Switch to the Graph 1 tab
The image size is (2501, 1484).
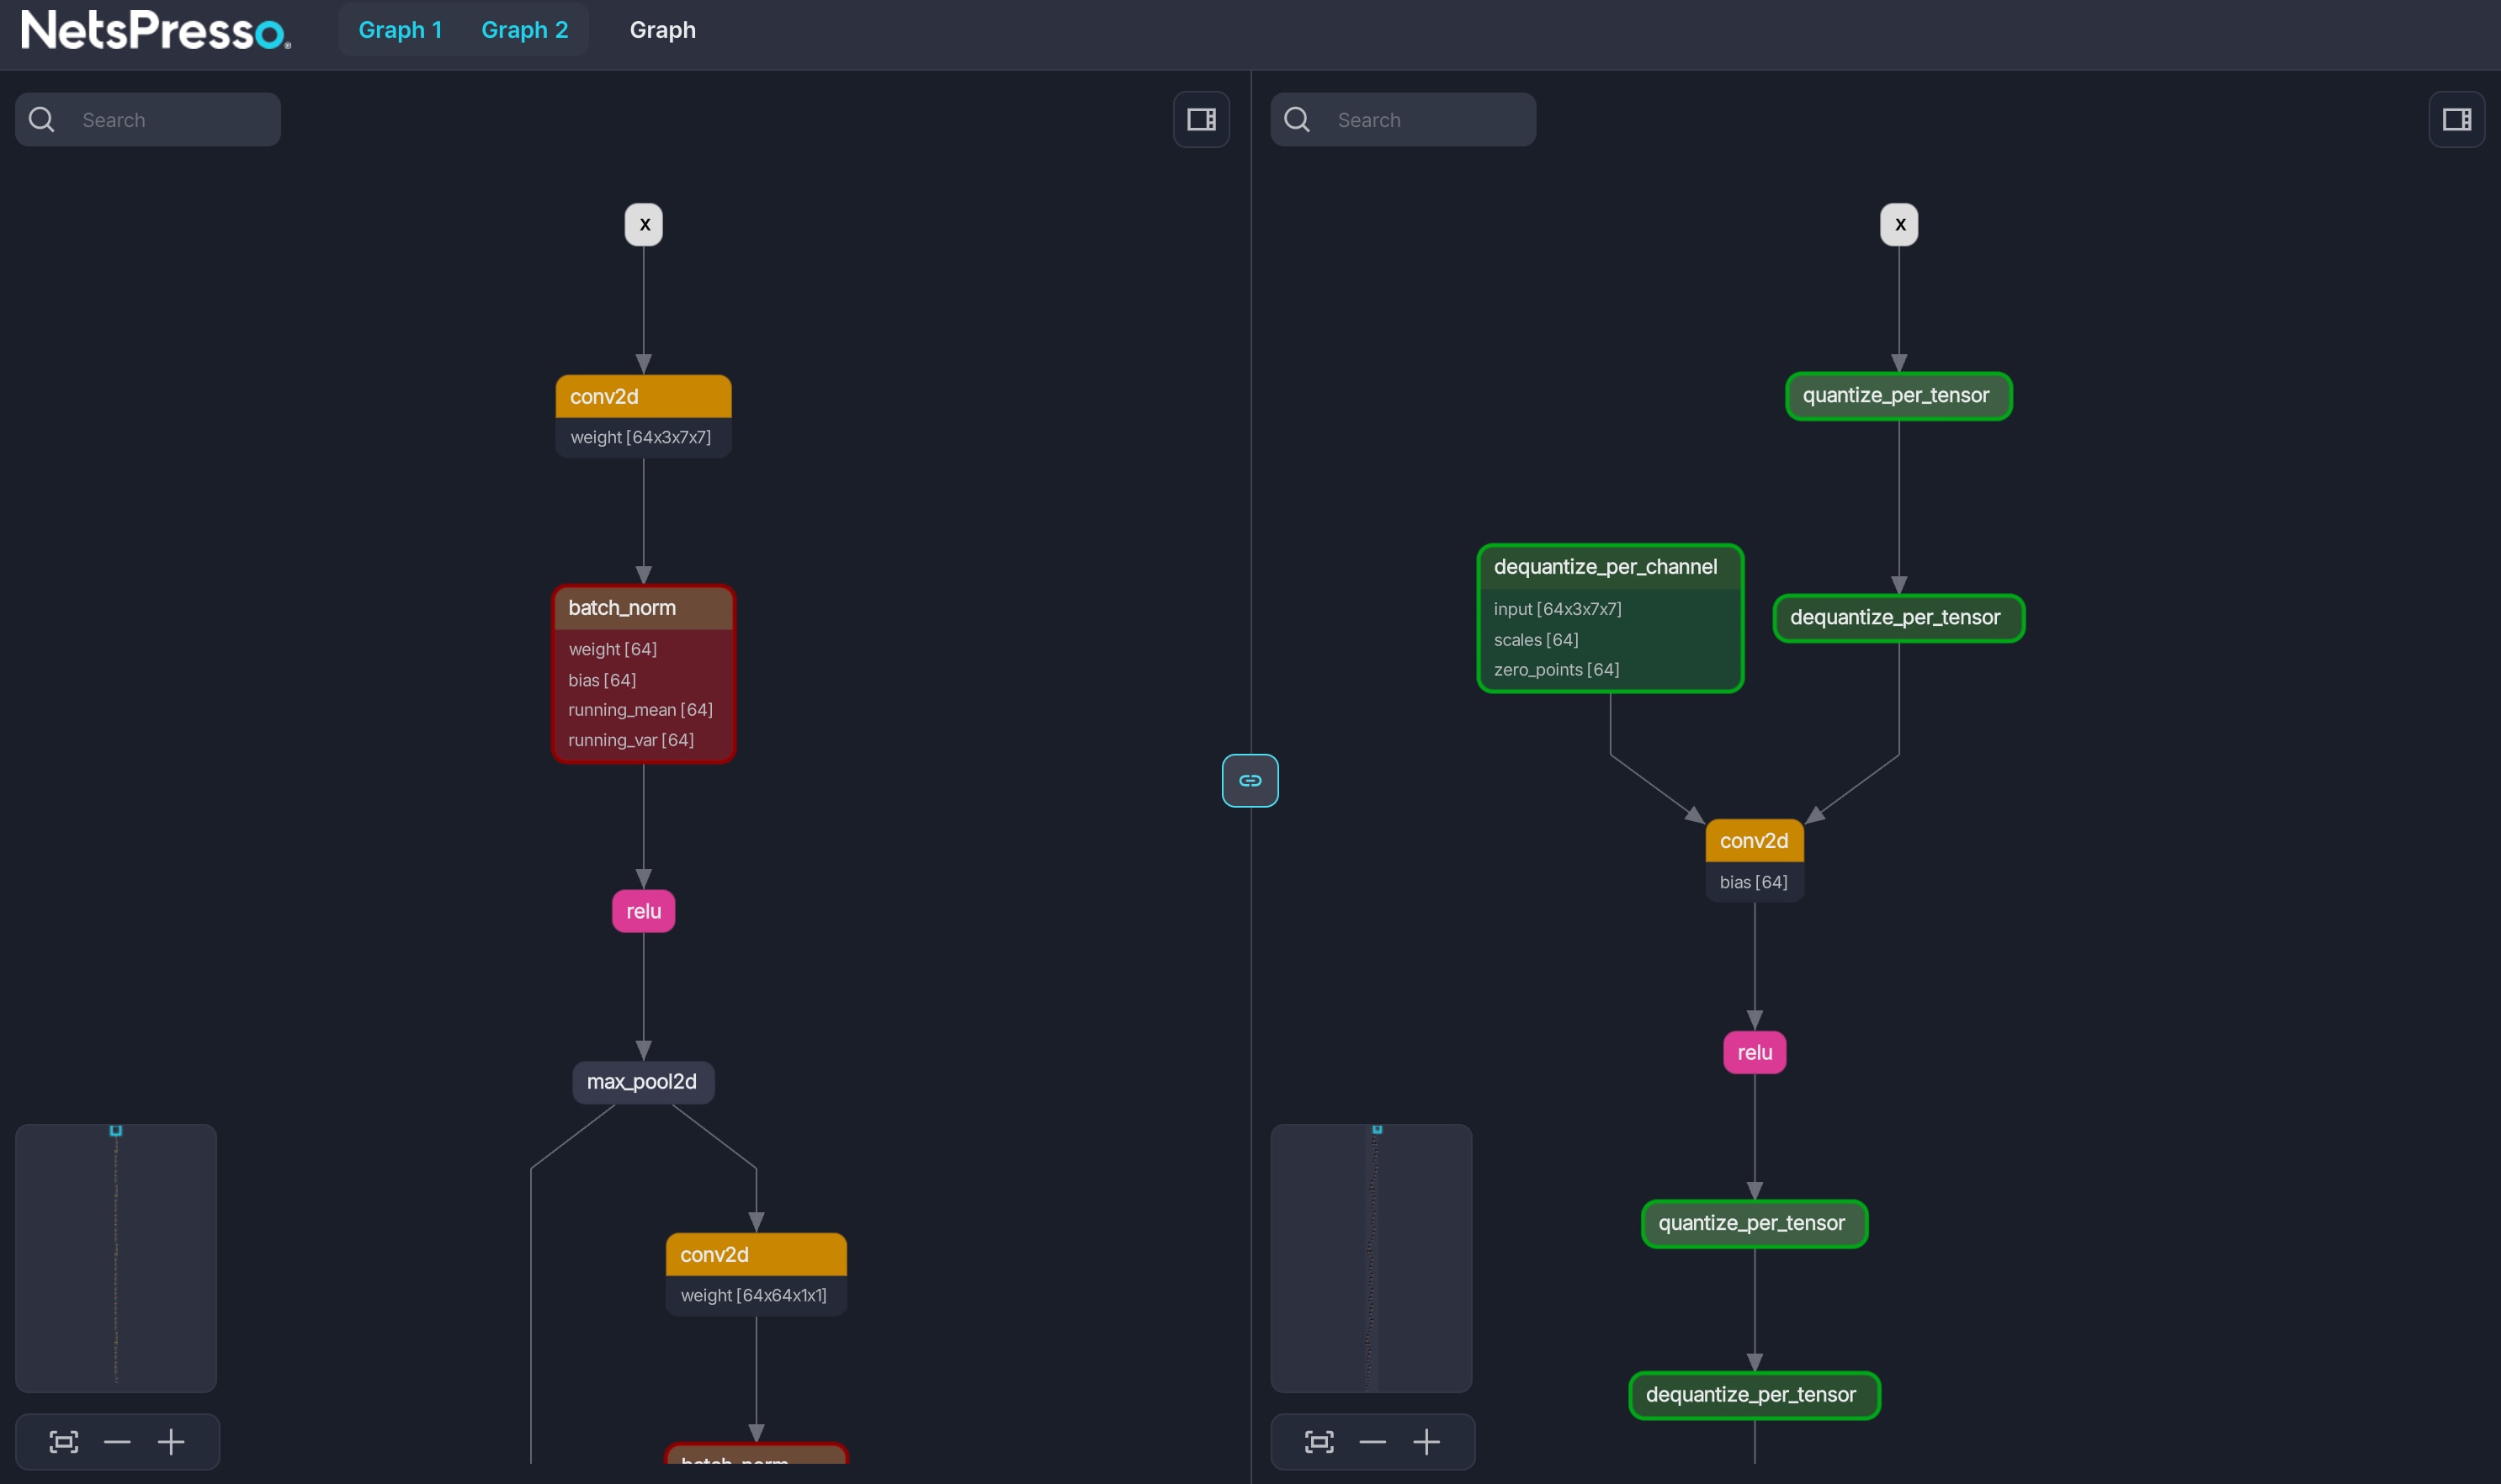pyautogui.click(x=400, y=30)
